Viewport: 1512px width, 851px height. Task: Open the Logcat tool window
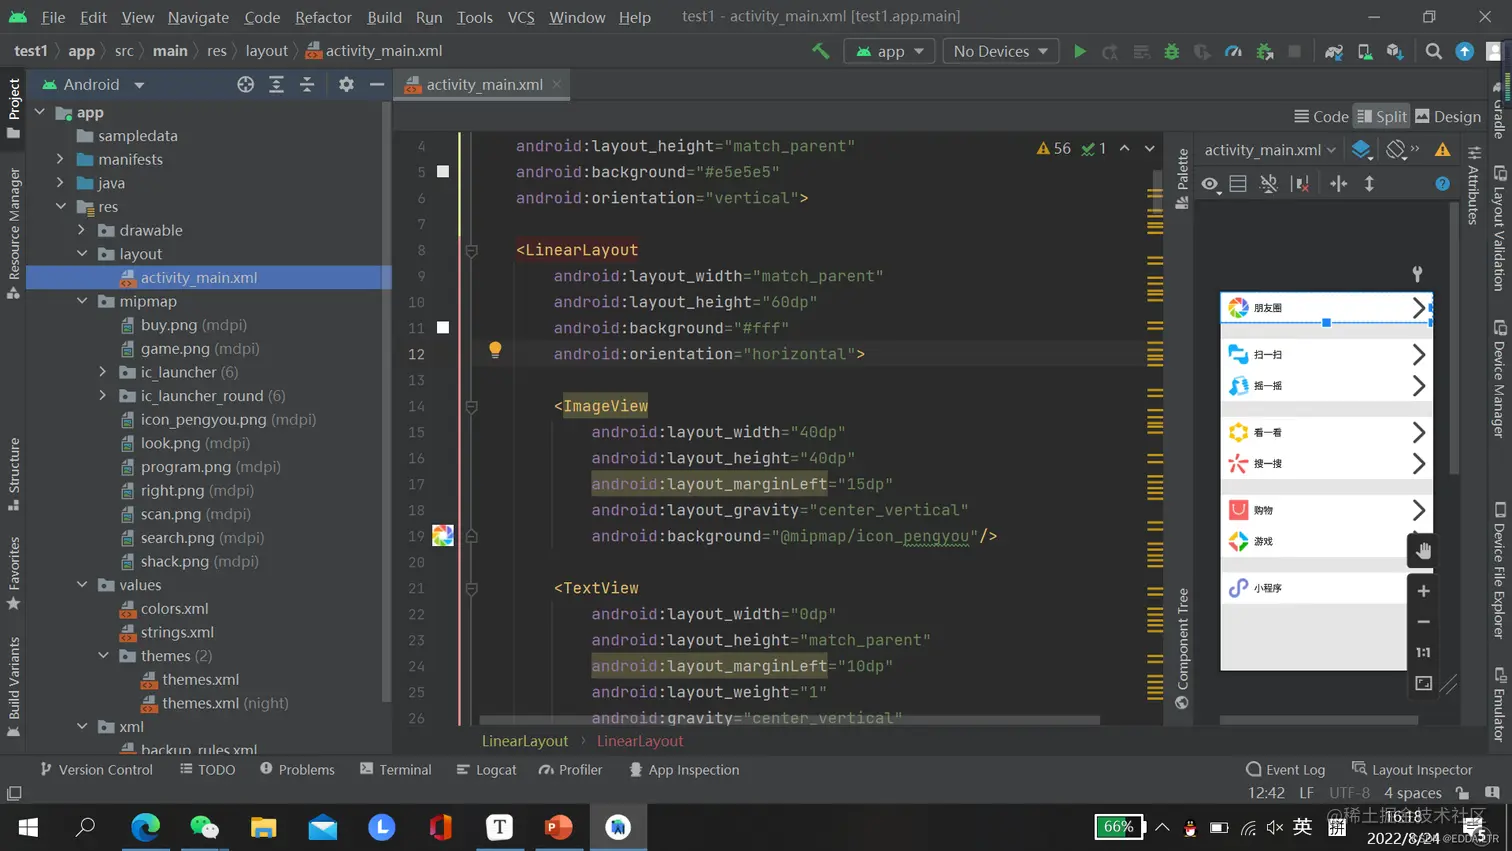[486, 770]
